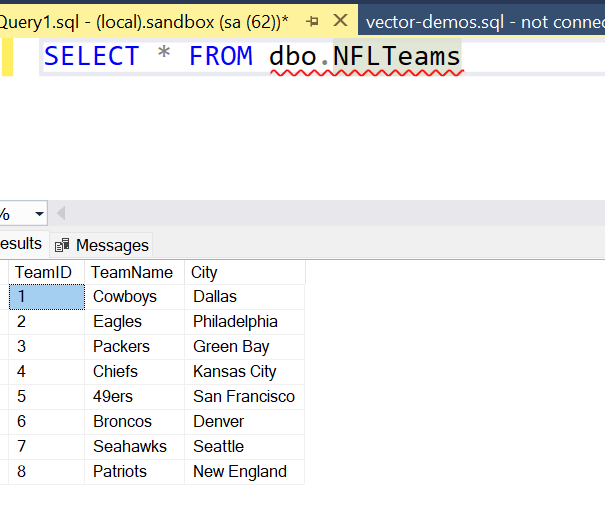The height and width of the screenshot is (512, 605).
Task: Select the TeamID cell with value 6
Action: 47,421
